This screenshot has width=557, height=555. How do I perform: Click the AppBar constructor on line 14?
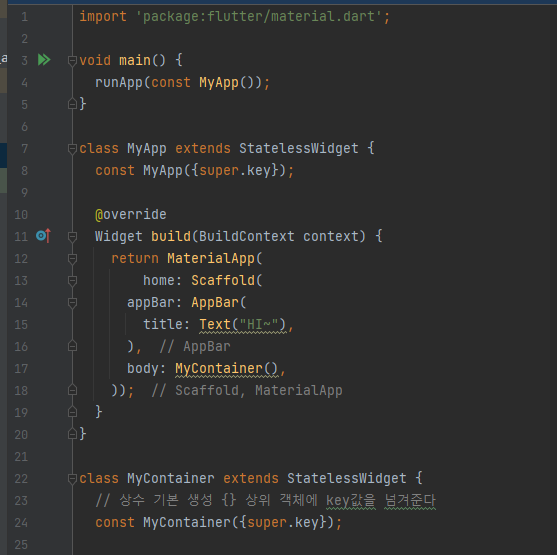(215, 302)
